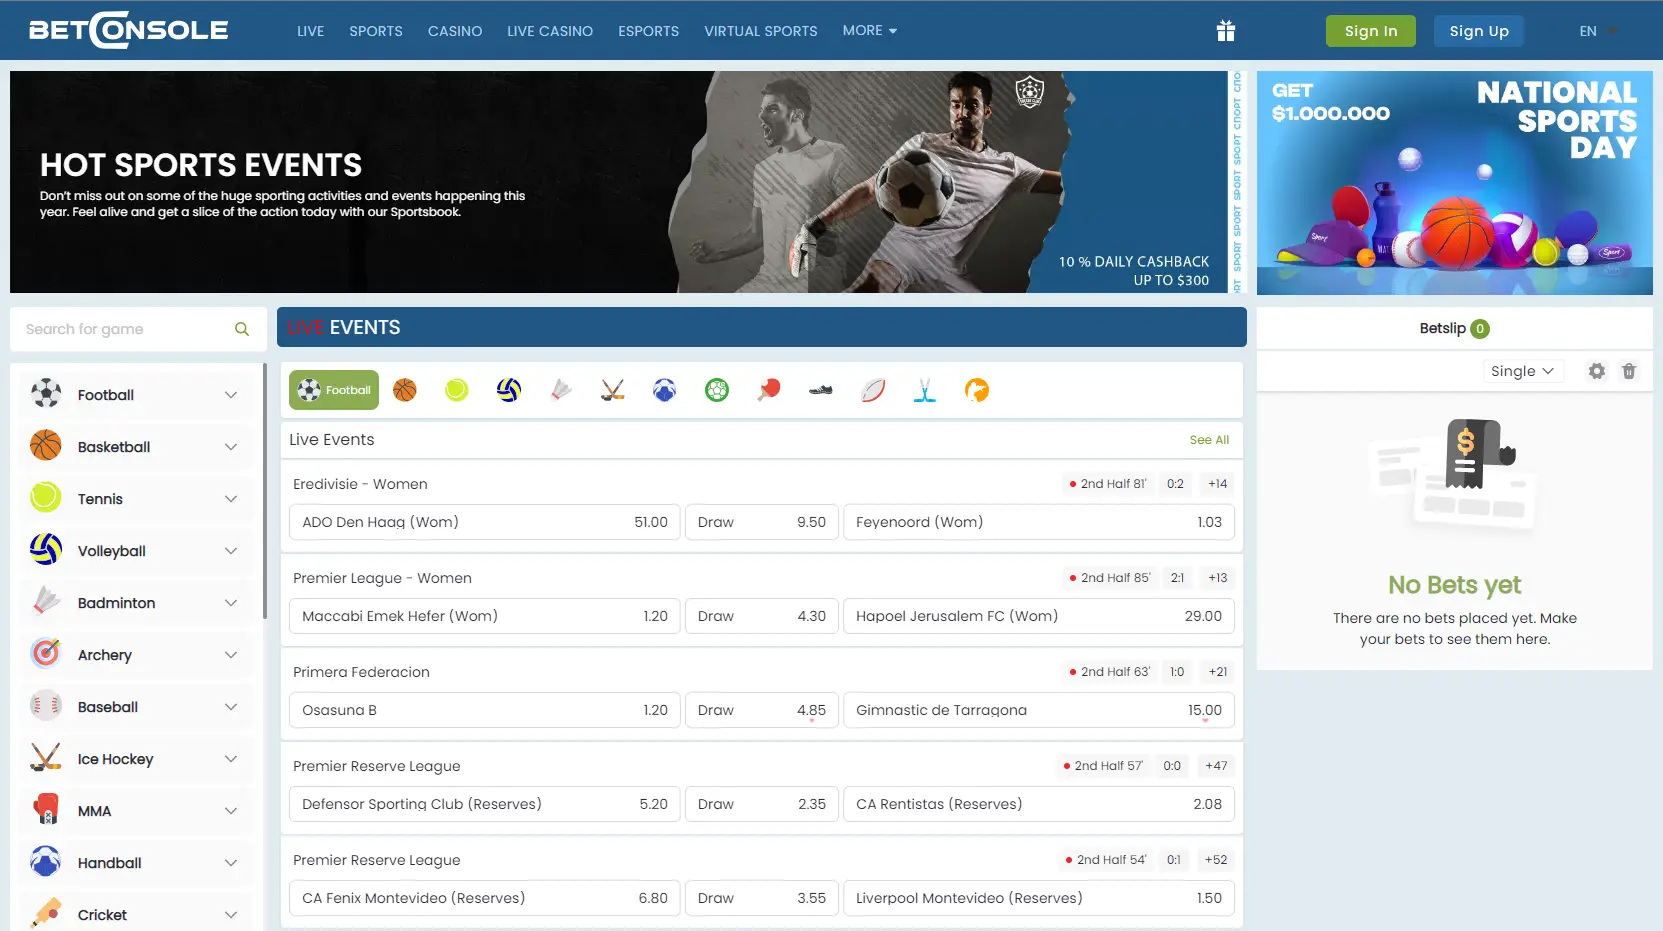
Task: Expand the Handball category chevron
Action: click(231, 863)
